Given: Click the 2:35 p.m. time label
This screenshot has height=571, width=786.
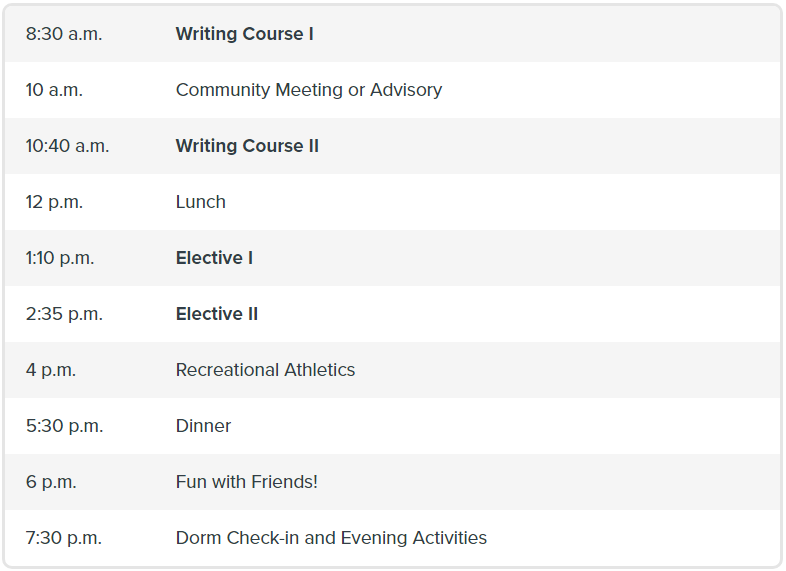Looking at the screenshot, I should click(64, 314).
